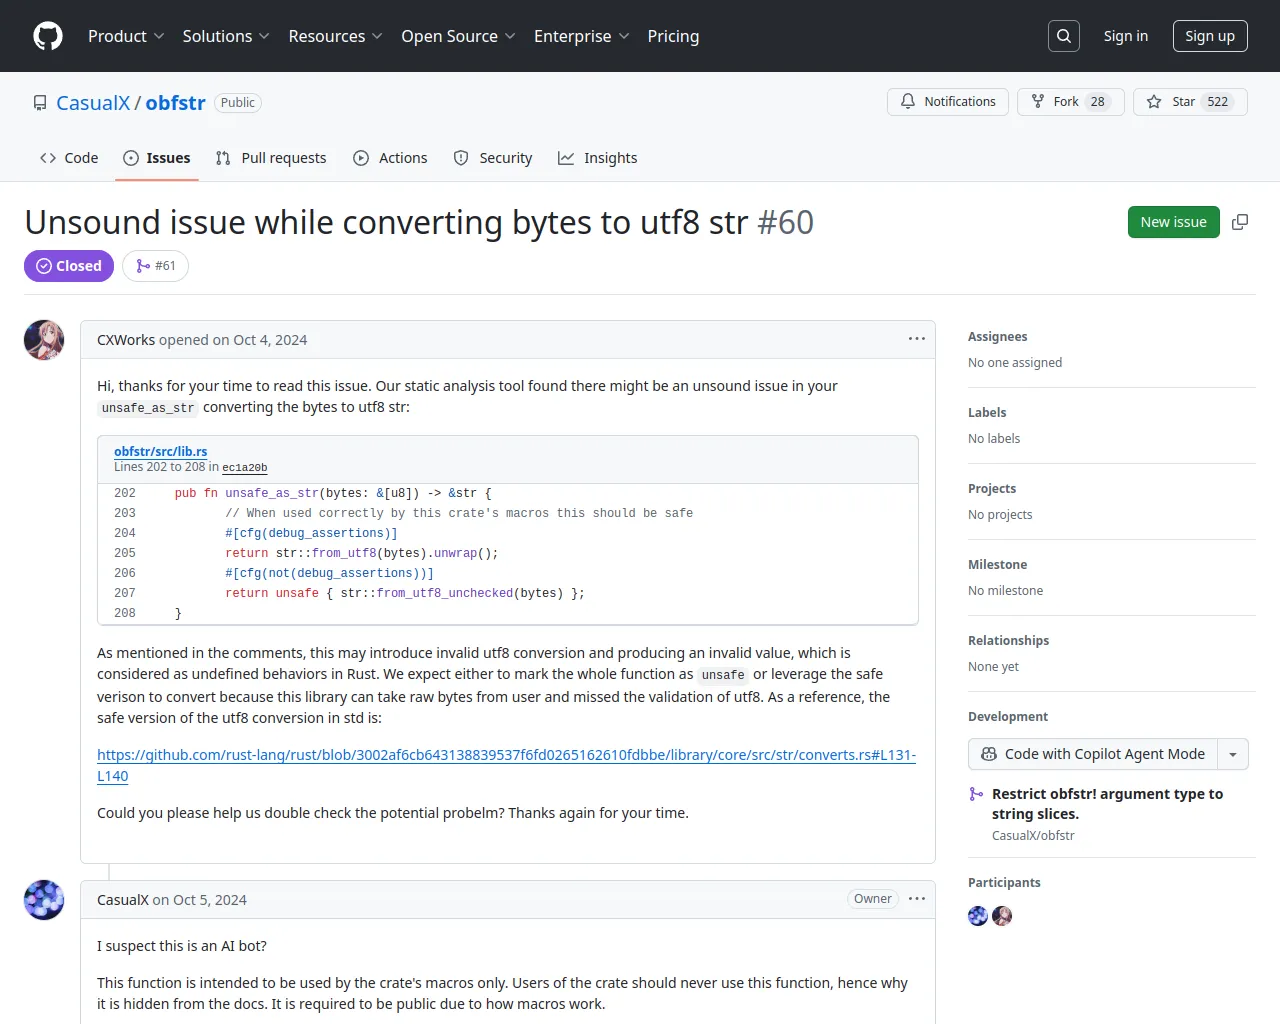The width and height of the screenshot is (1280, 1024).
Task: Click the star count 522
Action: coord(1218,102)
